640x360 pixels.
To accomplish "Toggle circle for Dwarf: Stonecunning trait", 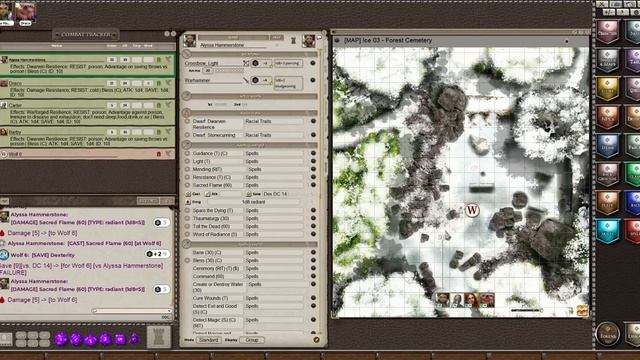I will [x=187, y=135].
